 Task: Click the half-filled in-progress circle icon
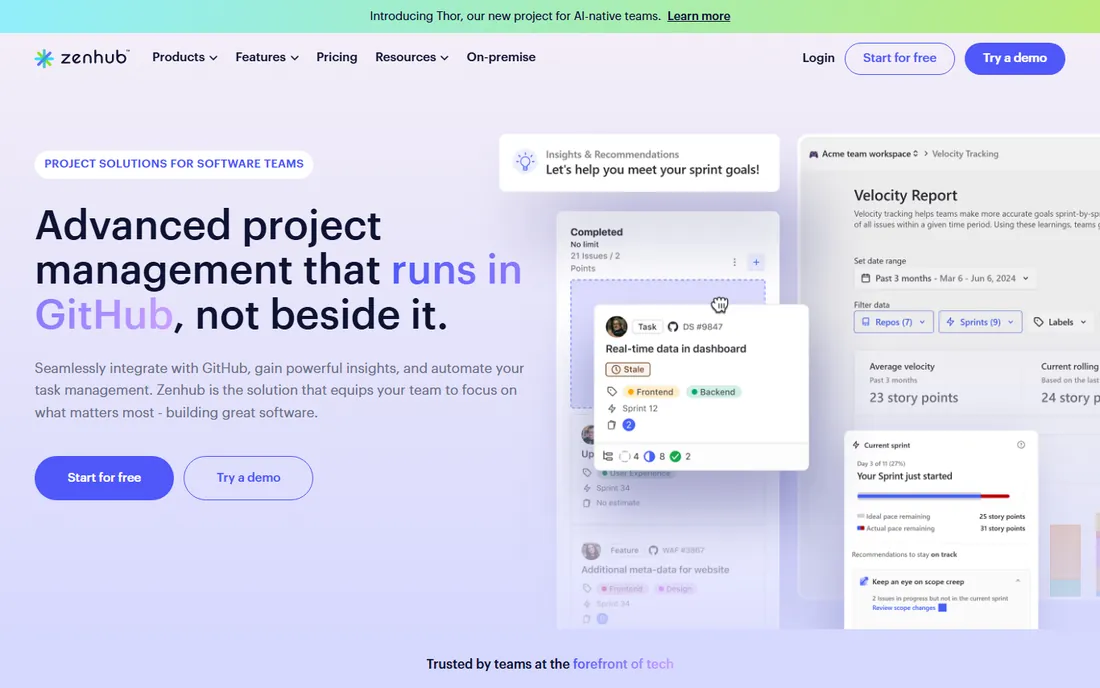tap(650, 457)
